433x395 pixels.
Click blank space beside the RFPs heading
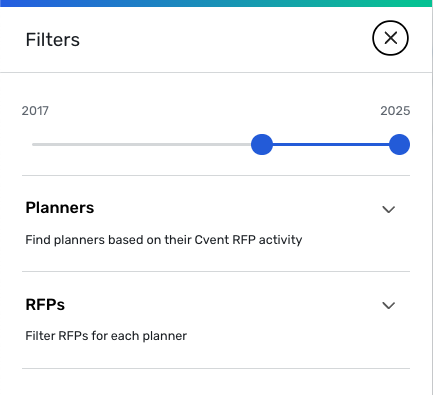pos(220,304)
